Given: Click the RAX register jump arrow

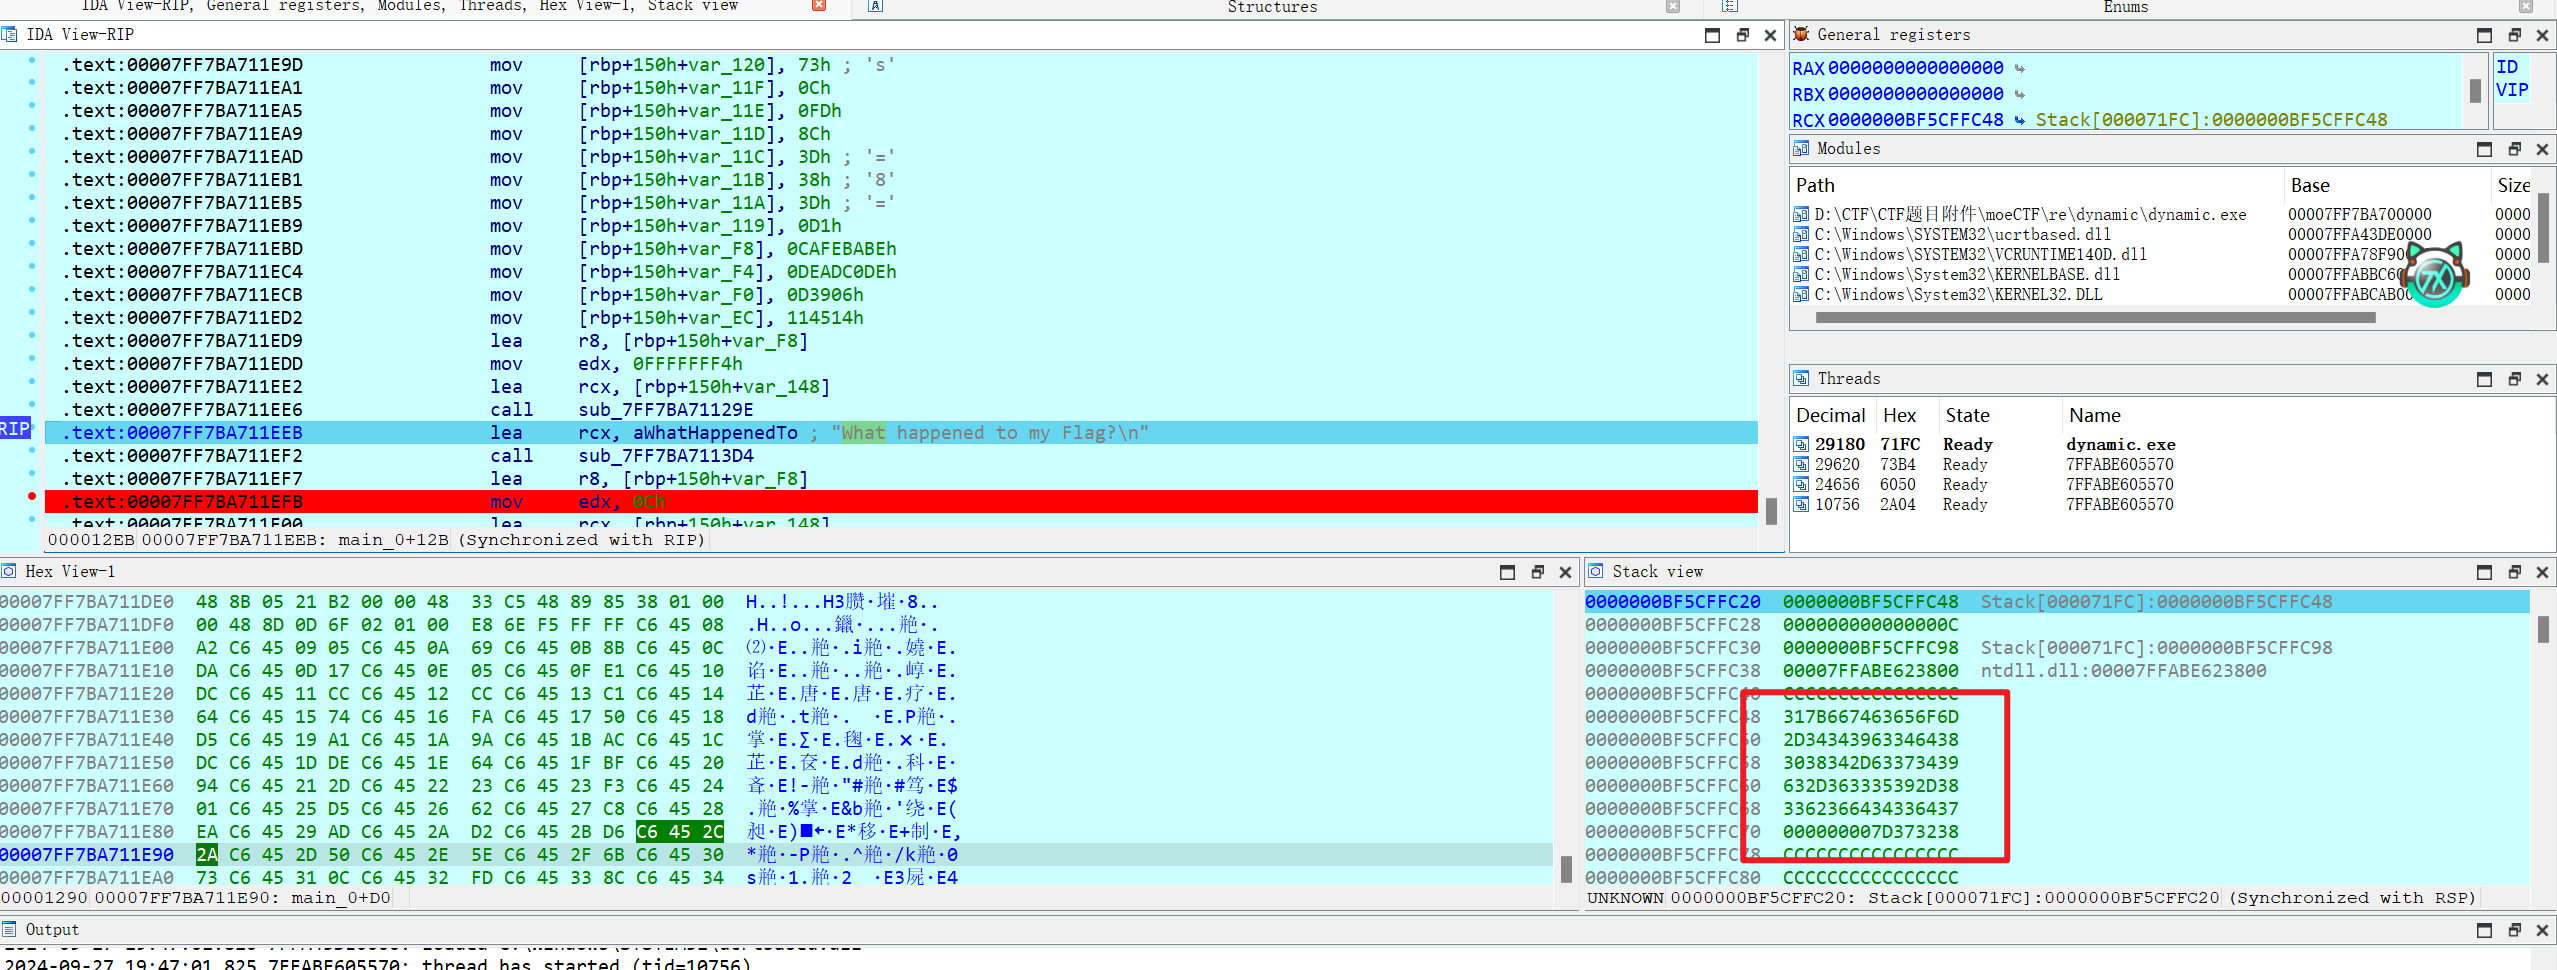Looking at the screenshot, I should tap(2019, 69).
